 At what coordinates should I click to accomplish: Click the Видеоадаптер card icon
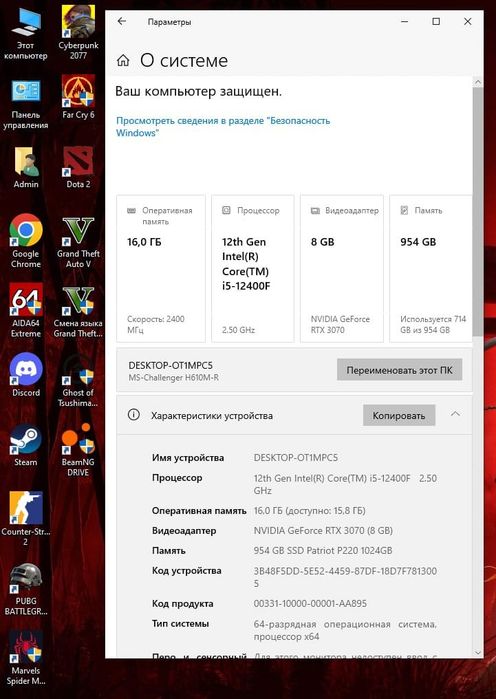point(315,210)
